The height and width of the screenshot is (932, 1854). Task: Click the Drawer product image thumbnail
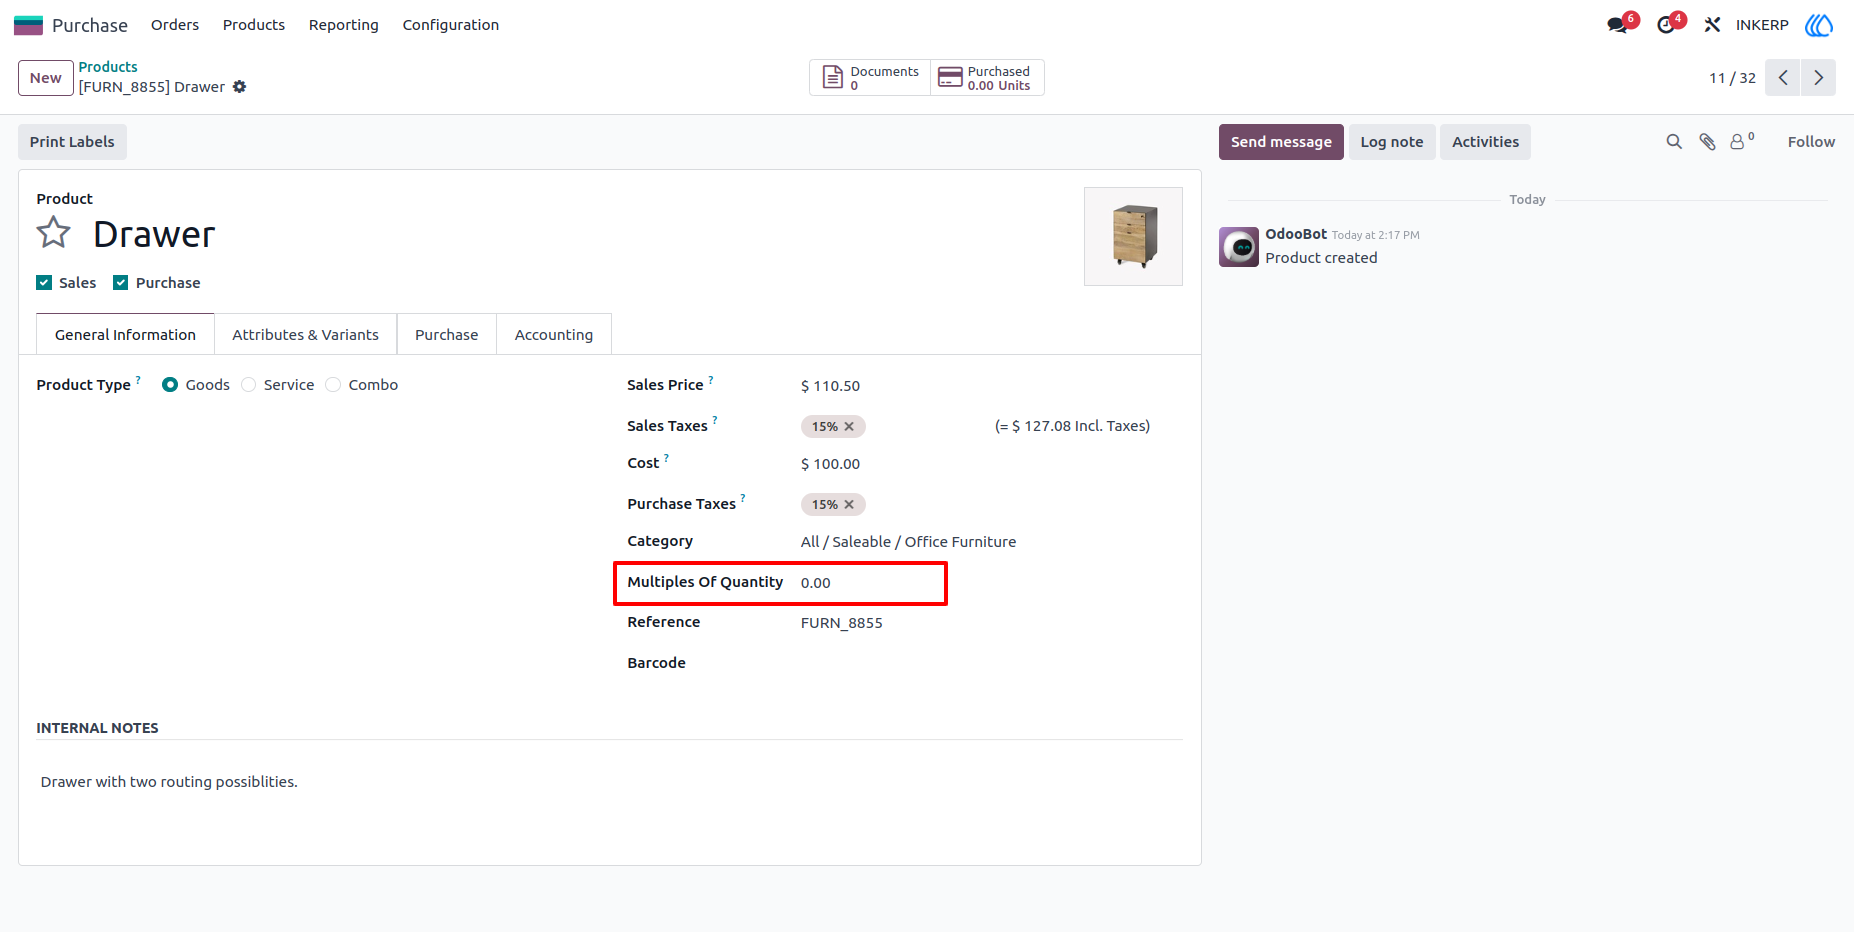[x=1134, y=237]
